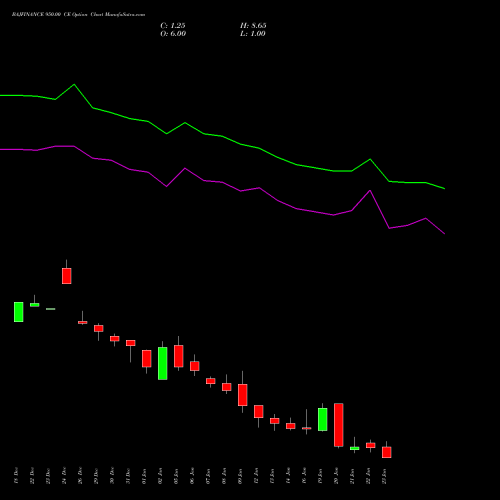
Task: Select the tall green candle above 02 Jan
Action: pyautogui.click(x=163, y=363)
